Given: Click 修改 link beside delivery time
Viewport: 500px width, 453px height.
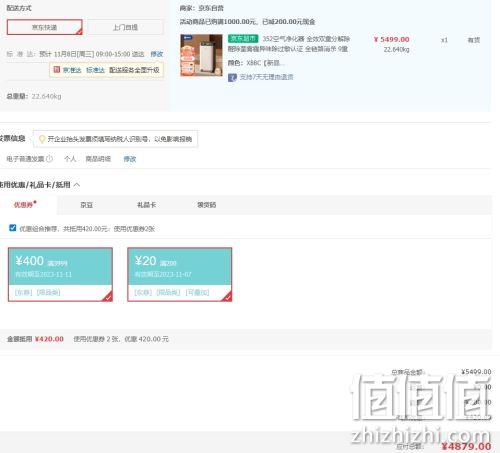Looking at the screenshot, I should 157,54.
